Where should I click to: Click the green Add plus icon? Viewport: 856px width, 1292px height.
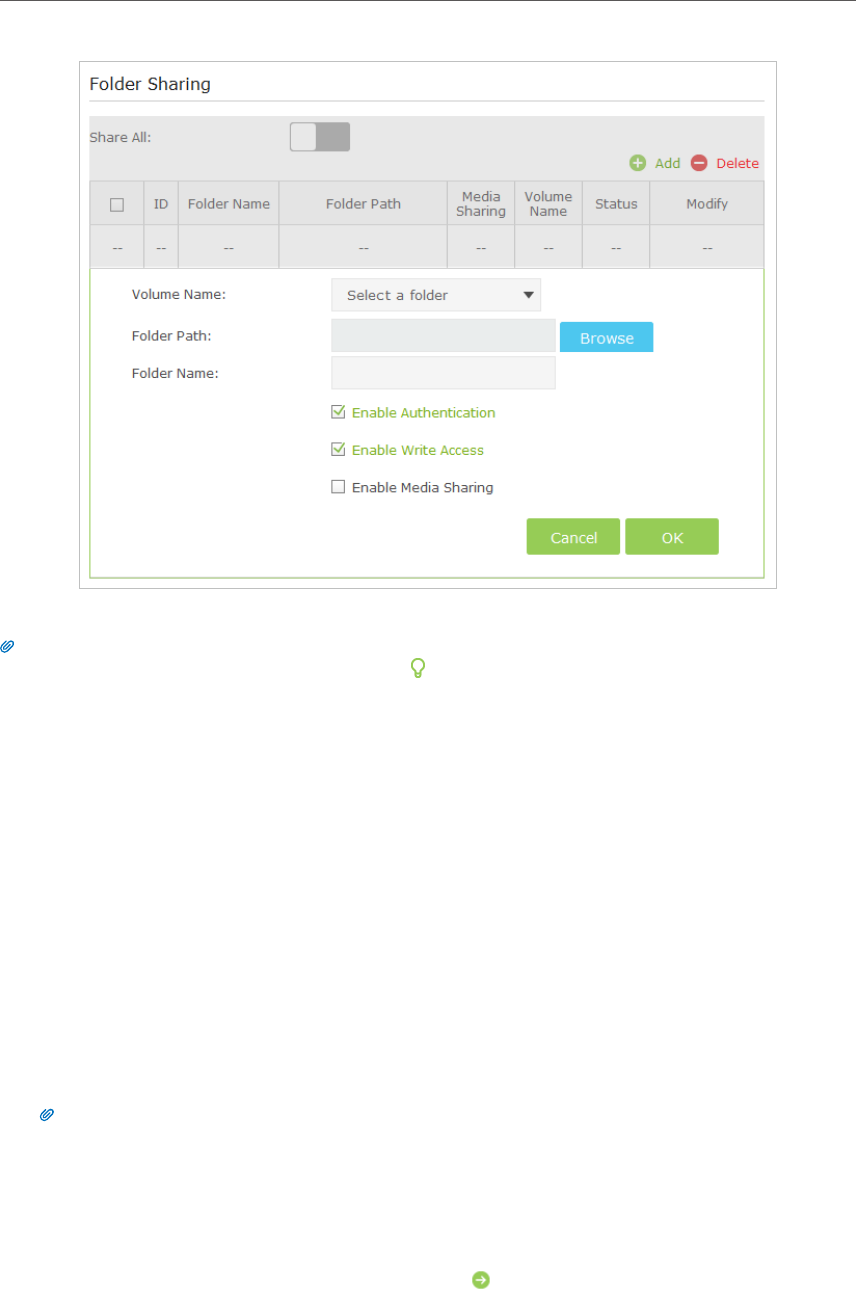[x=637, y=163]
